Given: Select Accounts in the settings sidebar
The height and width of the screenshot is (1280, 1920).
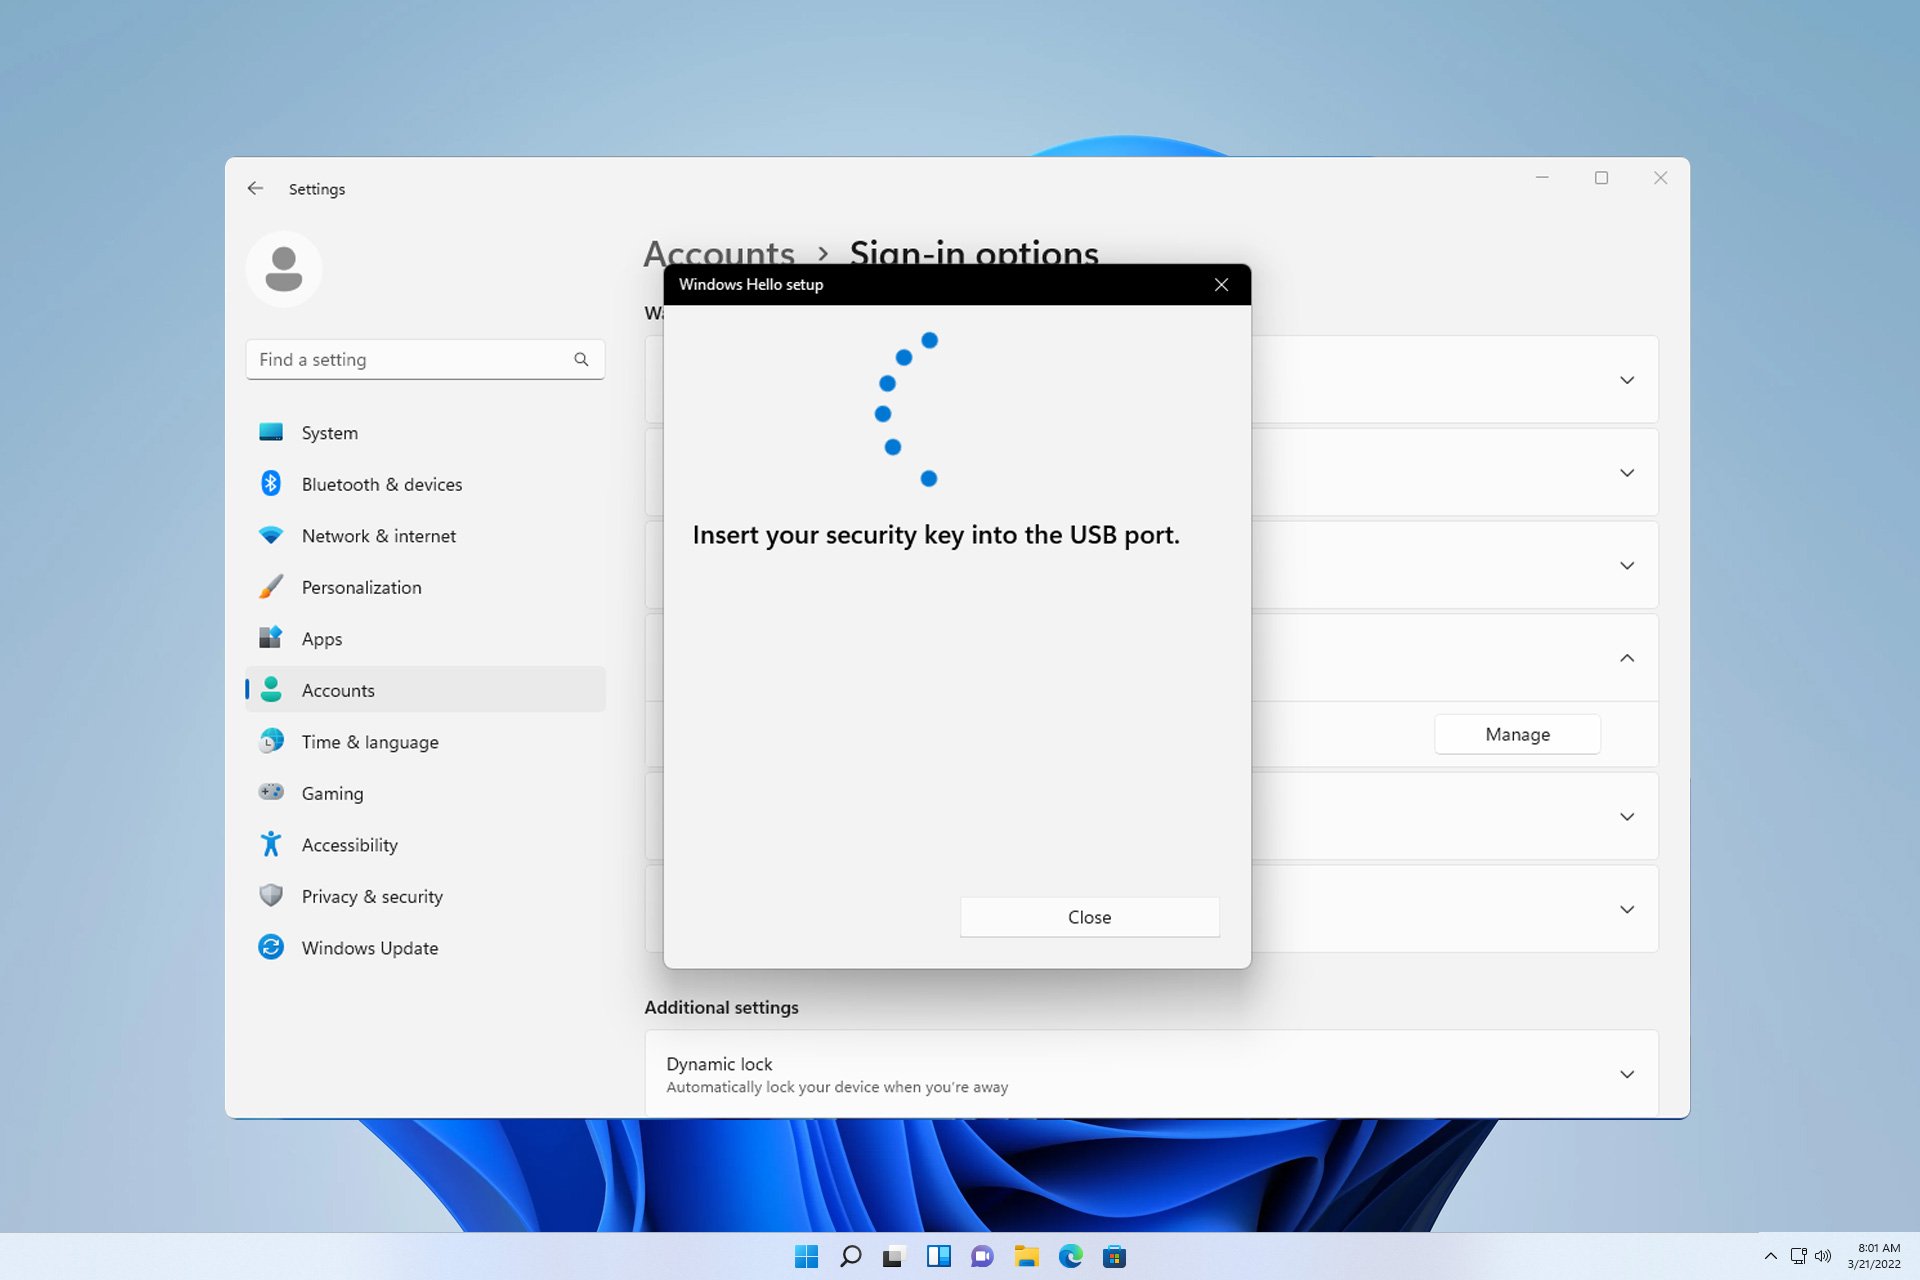Looking at the screenshot, I should 337,690.
